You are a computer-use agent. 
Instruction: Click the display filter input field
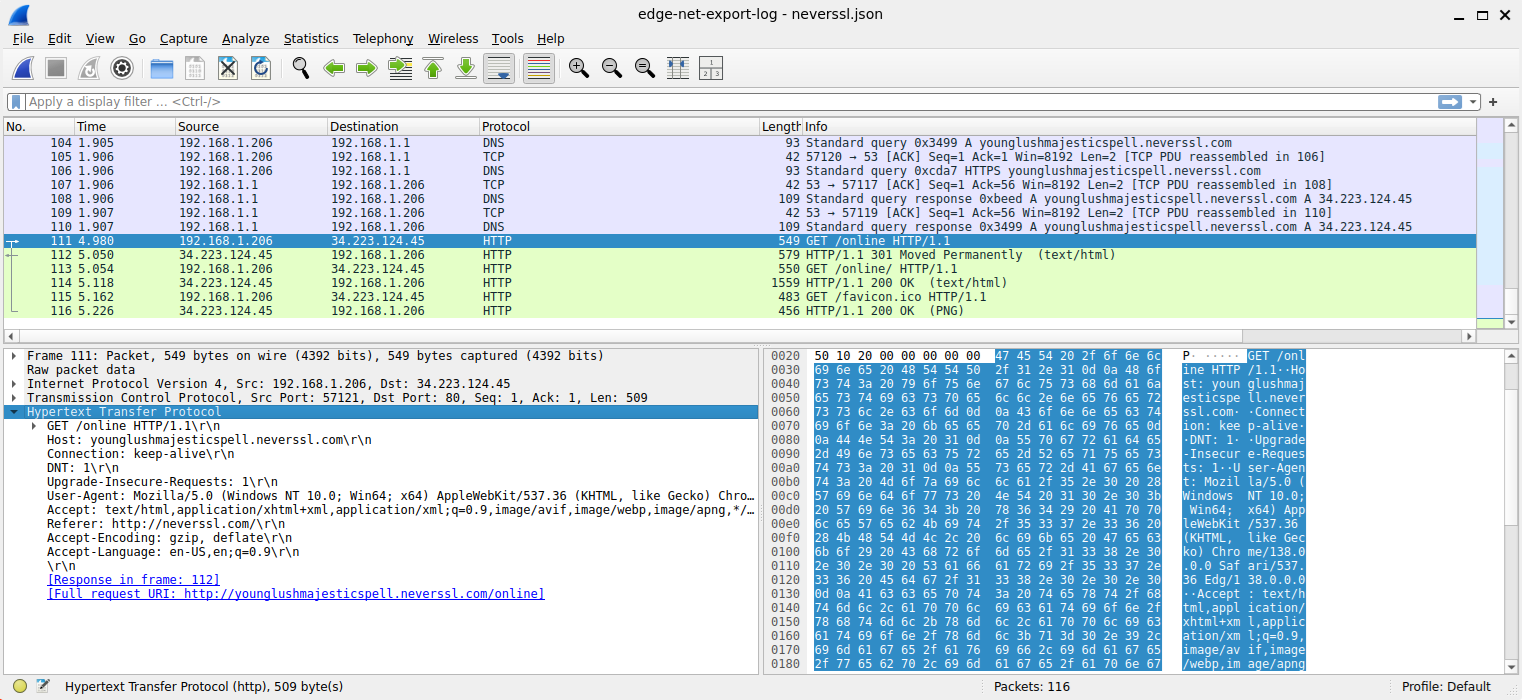point(730,102)
